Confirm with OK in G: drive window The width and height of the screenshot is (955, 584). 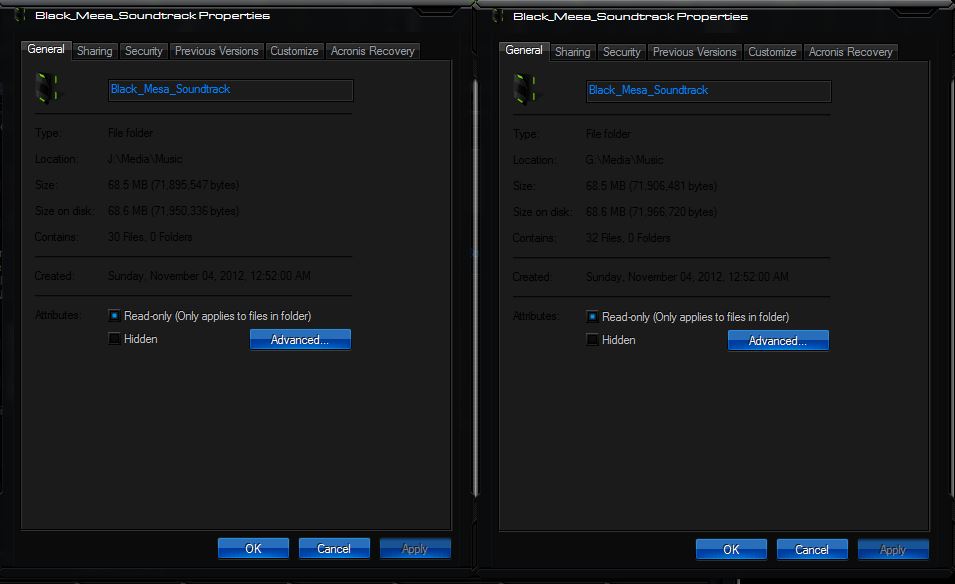(x=731, y=550)
